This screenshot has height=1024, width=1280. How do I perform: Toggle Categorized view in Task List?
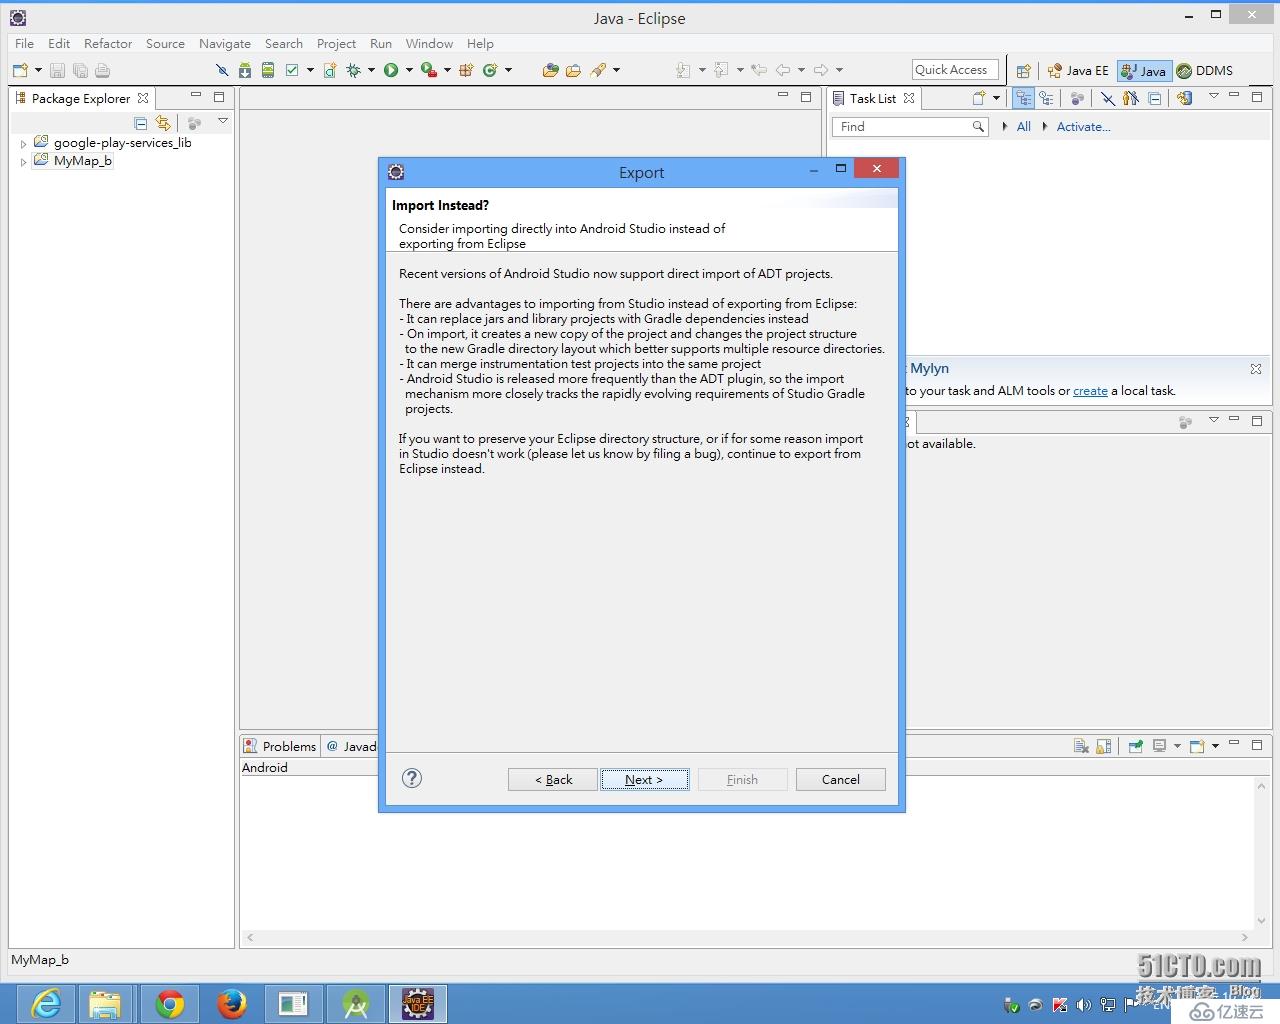coord(1023,98)
